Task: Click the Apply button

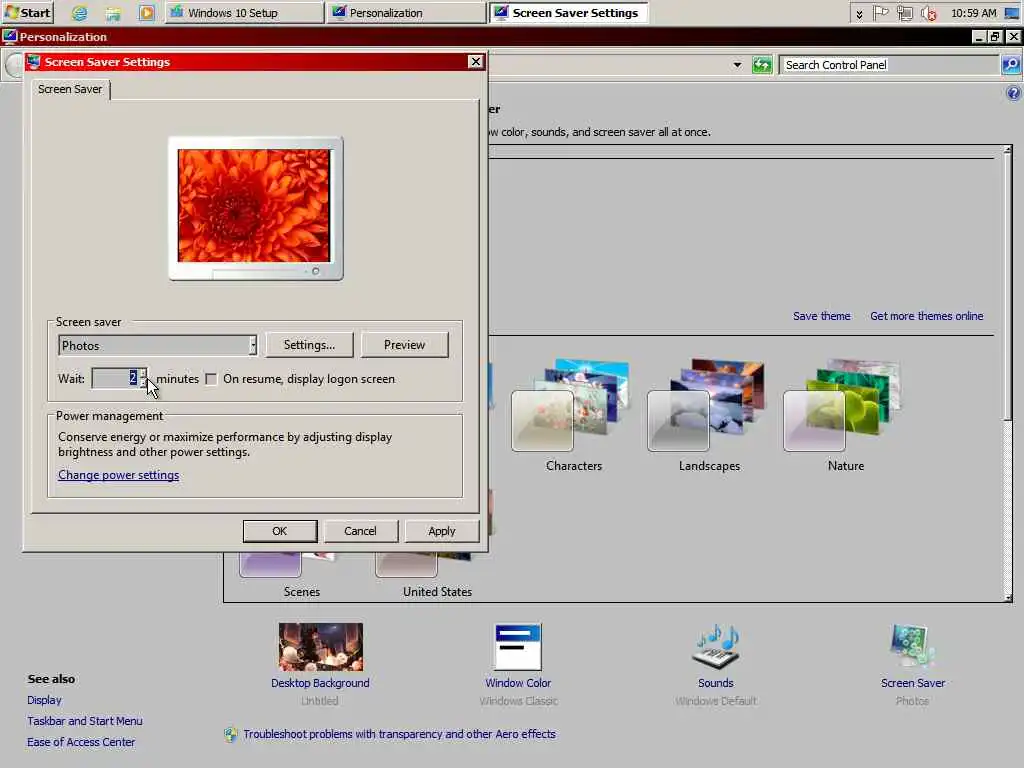Action: 441,531
